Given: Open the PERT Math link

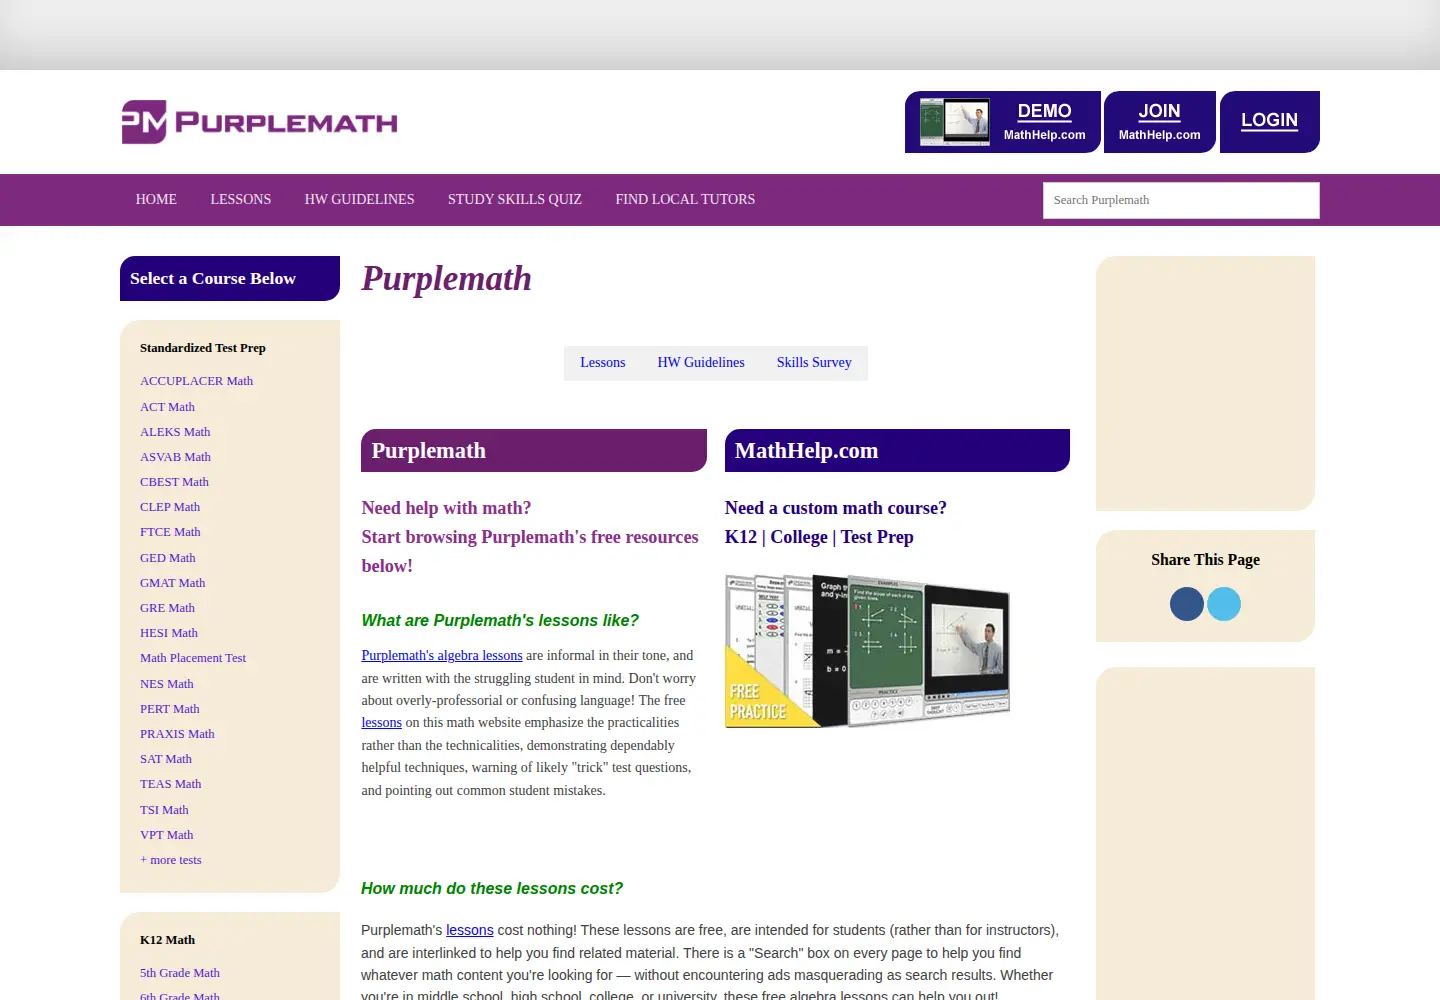Looking at the screenshot, I should click(170, 709).
